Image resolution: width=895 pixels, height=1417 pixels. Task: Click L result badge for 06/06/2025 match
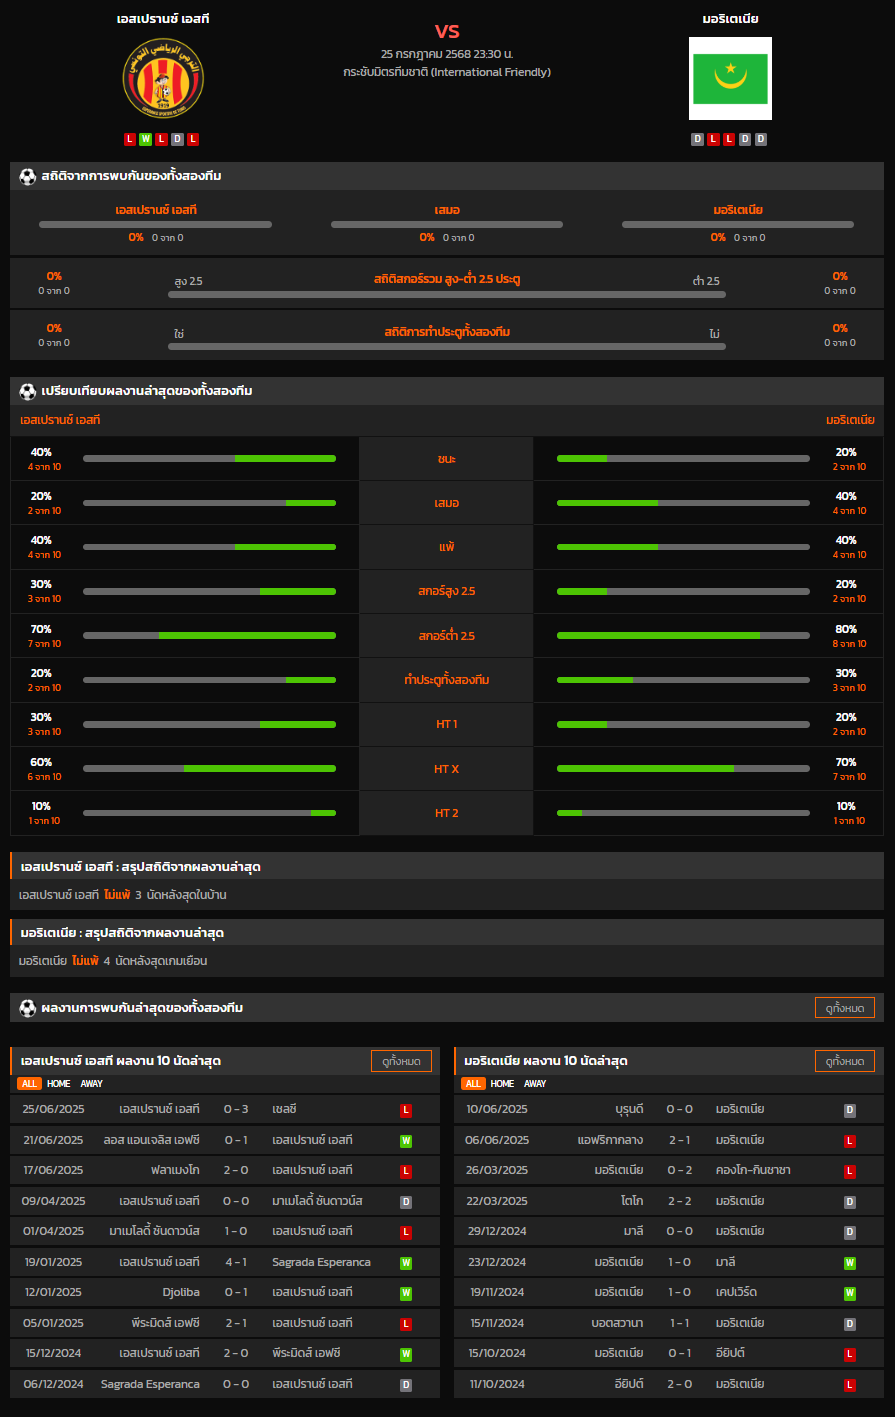pyautogui.click(x=850, y=1141)
